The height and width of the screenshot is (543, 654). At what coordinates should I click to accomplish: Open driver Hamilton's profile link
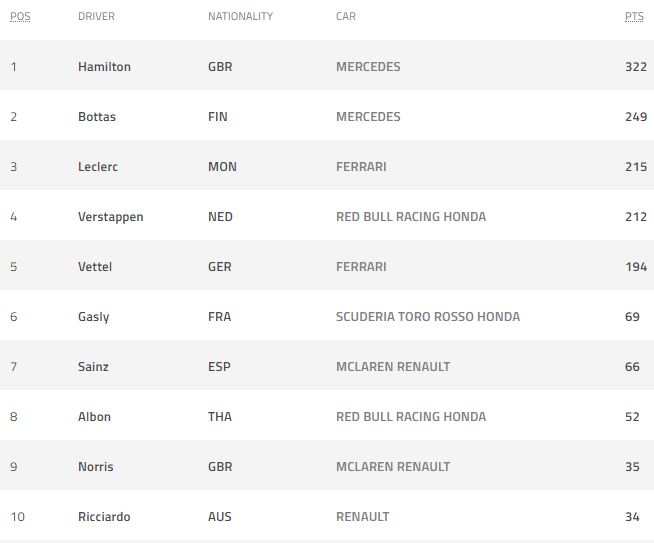coord(104,67)
